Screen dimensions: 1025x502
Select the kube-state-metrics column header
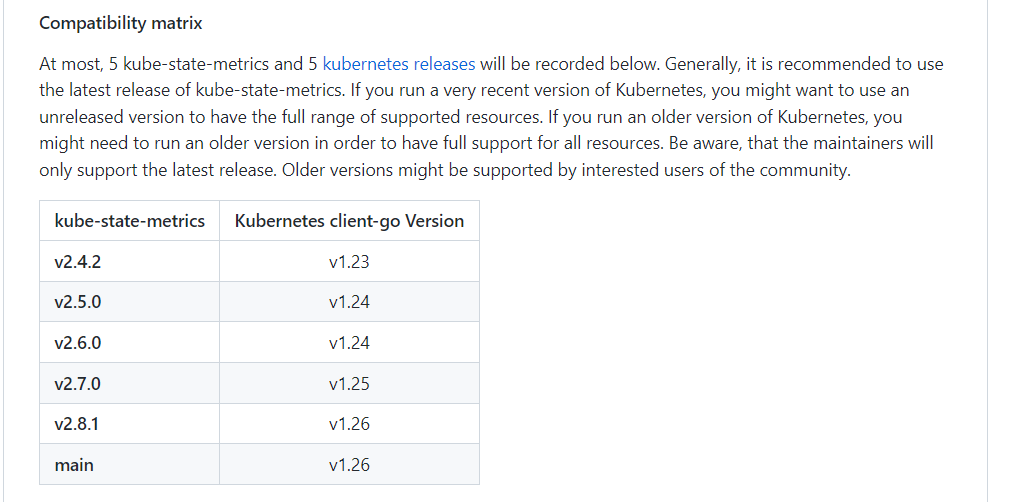click(129, 221)
